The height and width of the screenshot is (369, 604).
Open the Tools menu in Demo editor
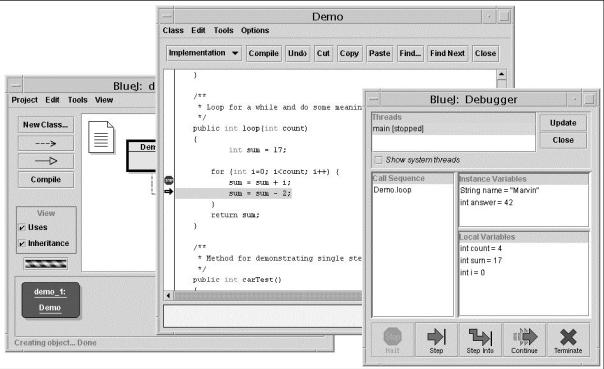point(223,30)
